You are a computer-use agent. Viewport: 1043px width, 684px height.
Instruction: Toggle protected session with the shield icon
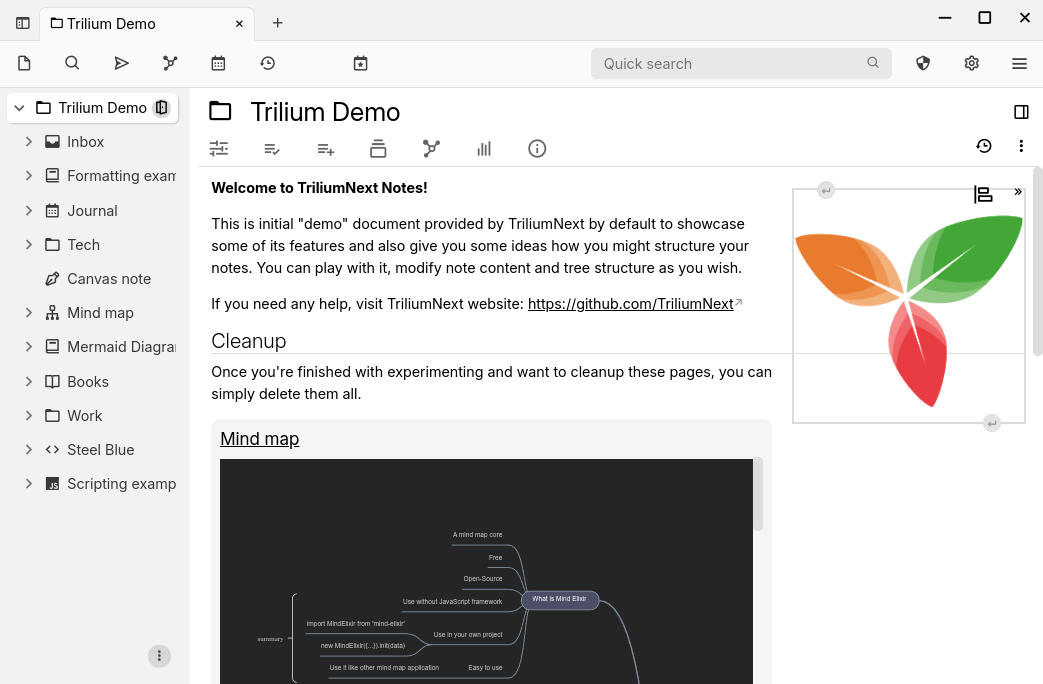922,63
